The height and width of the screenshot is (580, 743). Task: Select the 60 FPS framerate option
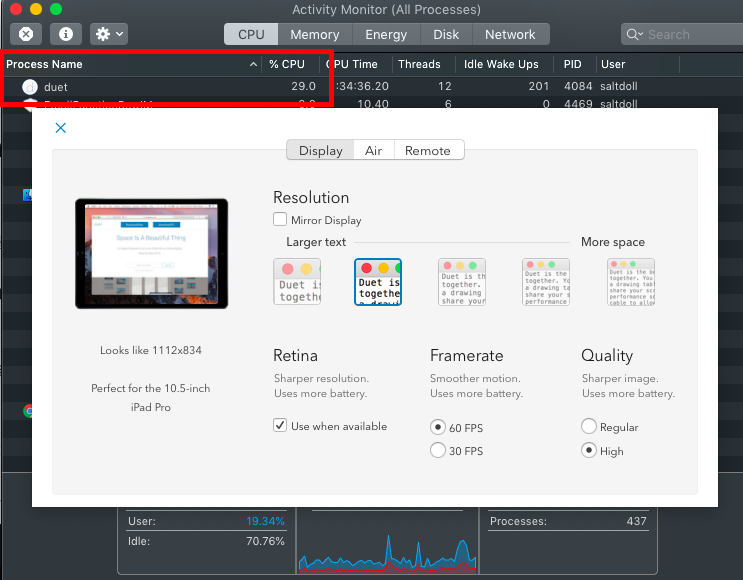[438, 427]
